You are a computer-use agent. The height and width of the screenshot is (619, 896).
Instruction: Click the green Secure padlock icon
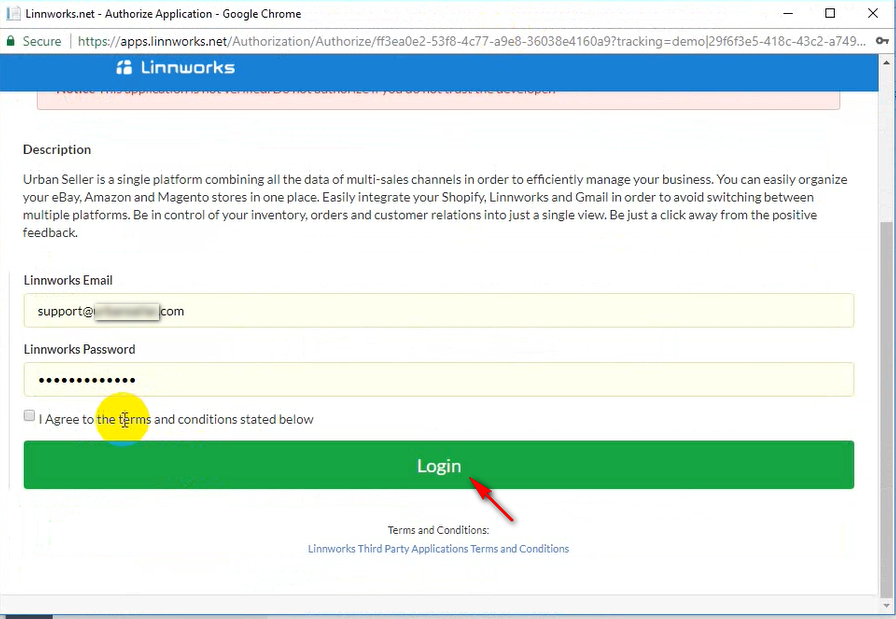click(11, 41)
